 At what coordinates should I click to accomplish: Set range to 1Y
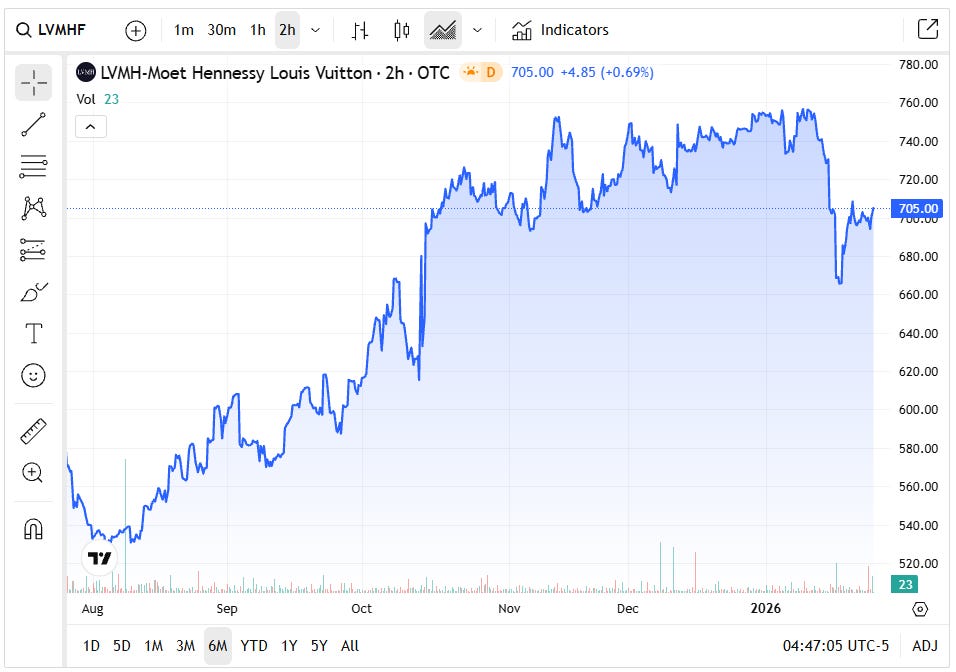click(x=289, y=646)
